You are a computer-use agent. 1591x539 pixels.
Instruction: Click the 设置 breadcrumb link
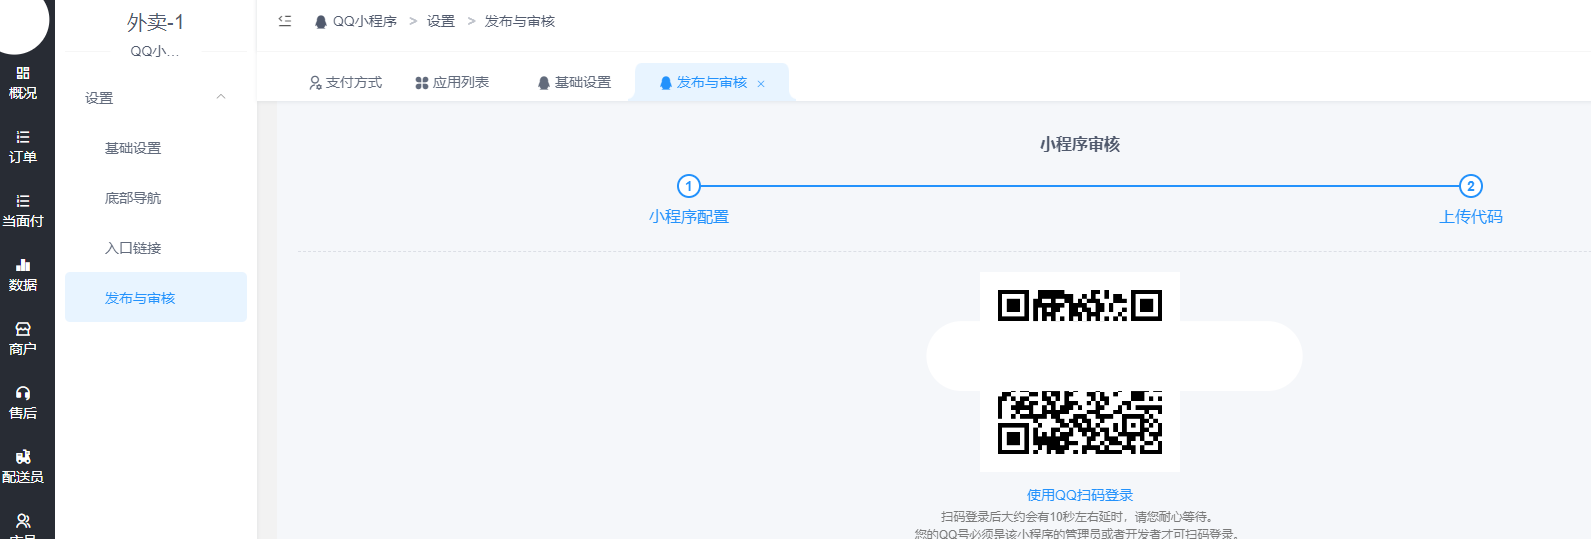coord(441,21)
